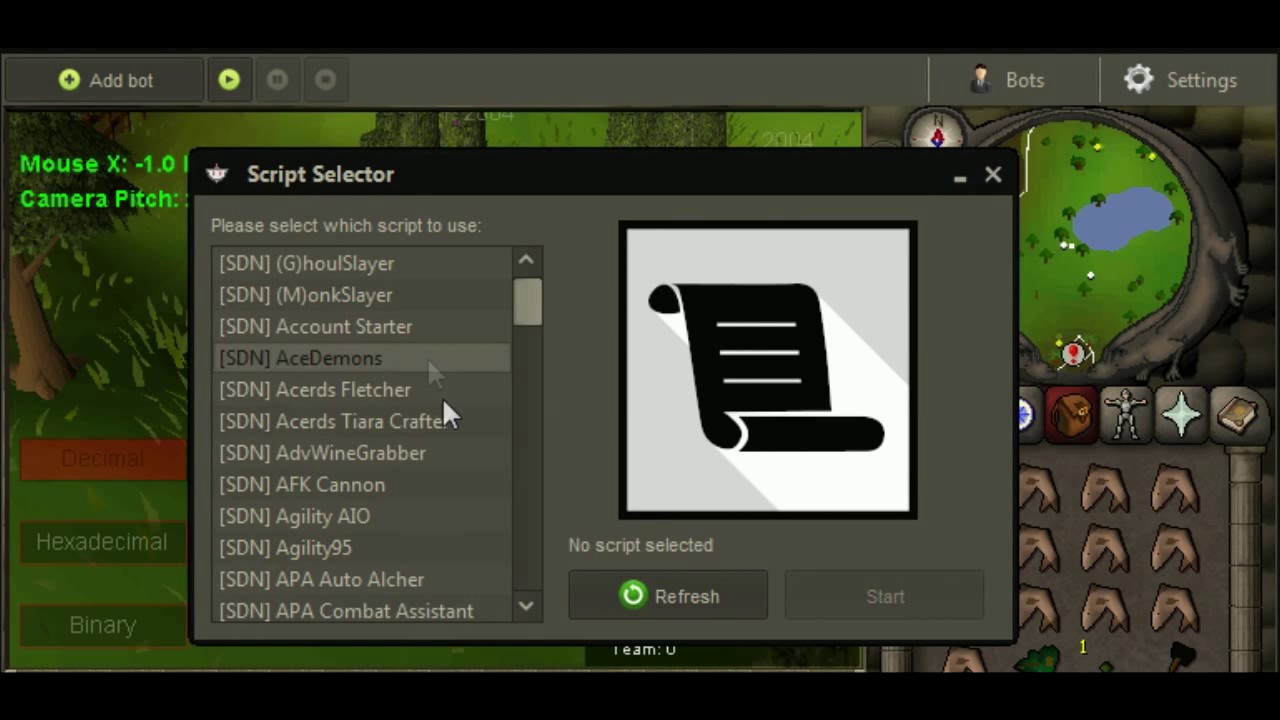Click the Refresh button
The height and width of the screenshot is (720, 1280).
click(x=668, y=596)
